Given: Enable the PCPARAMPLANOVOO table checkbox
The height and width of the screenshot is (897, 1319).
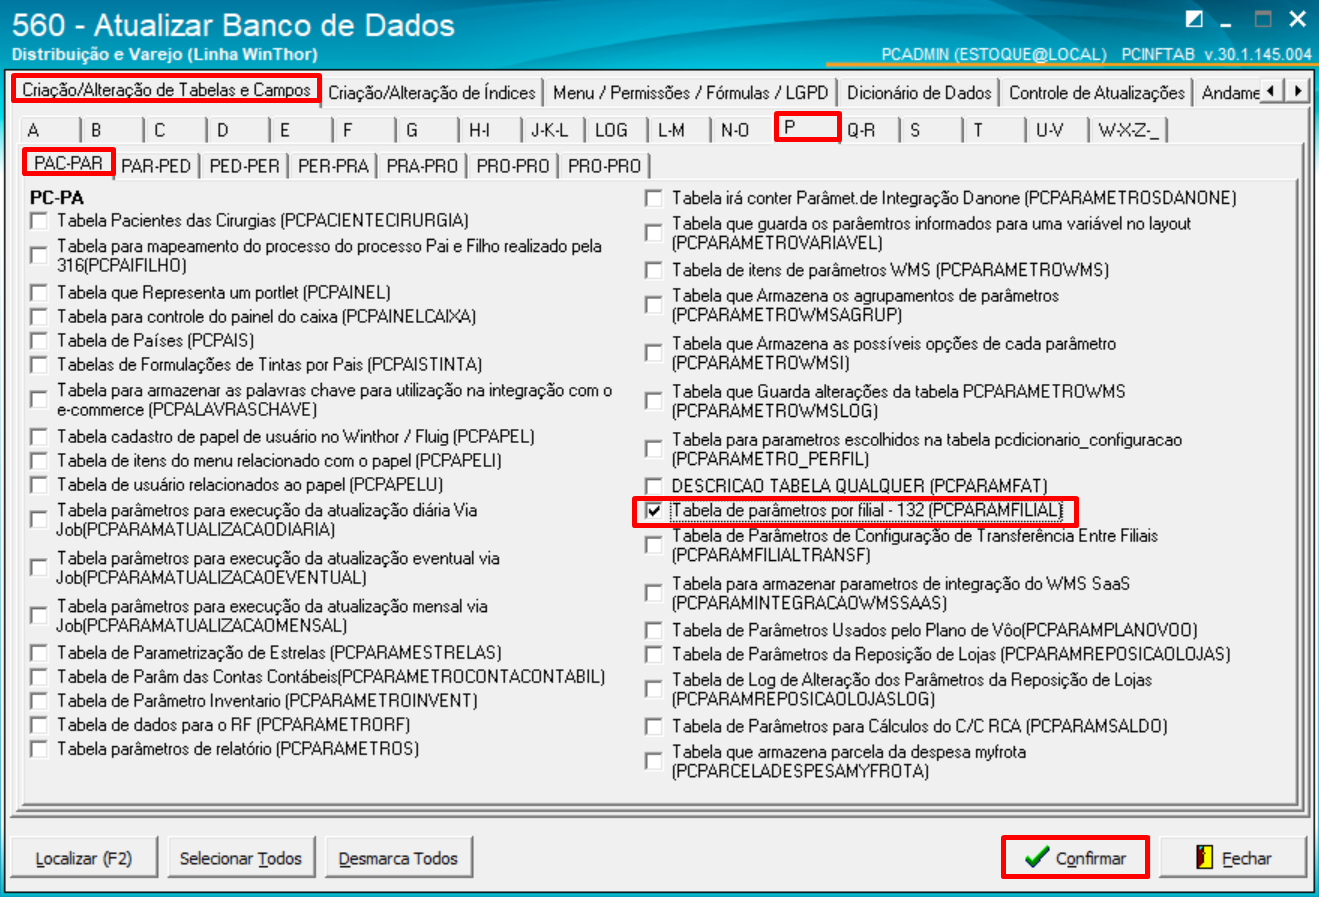Looking at the screenshot, I should [x=653, y=630].
